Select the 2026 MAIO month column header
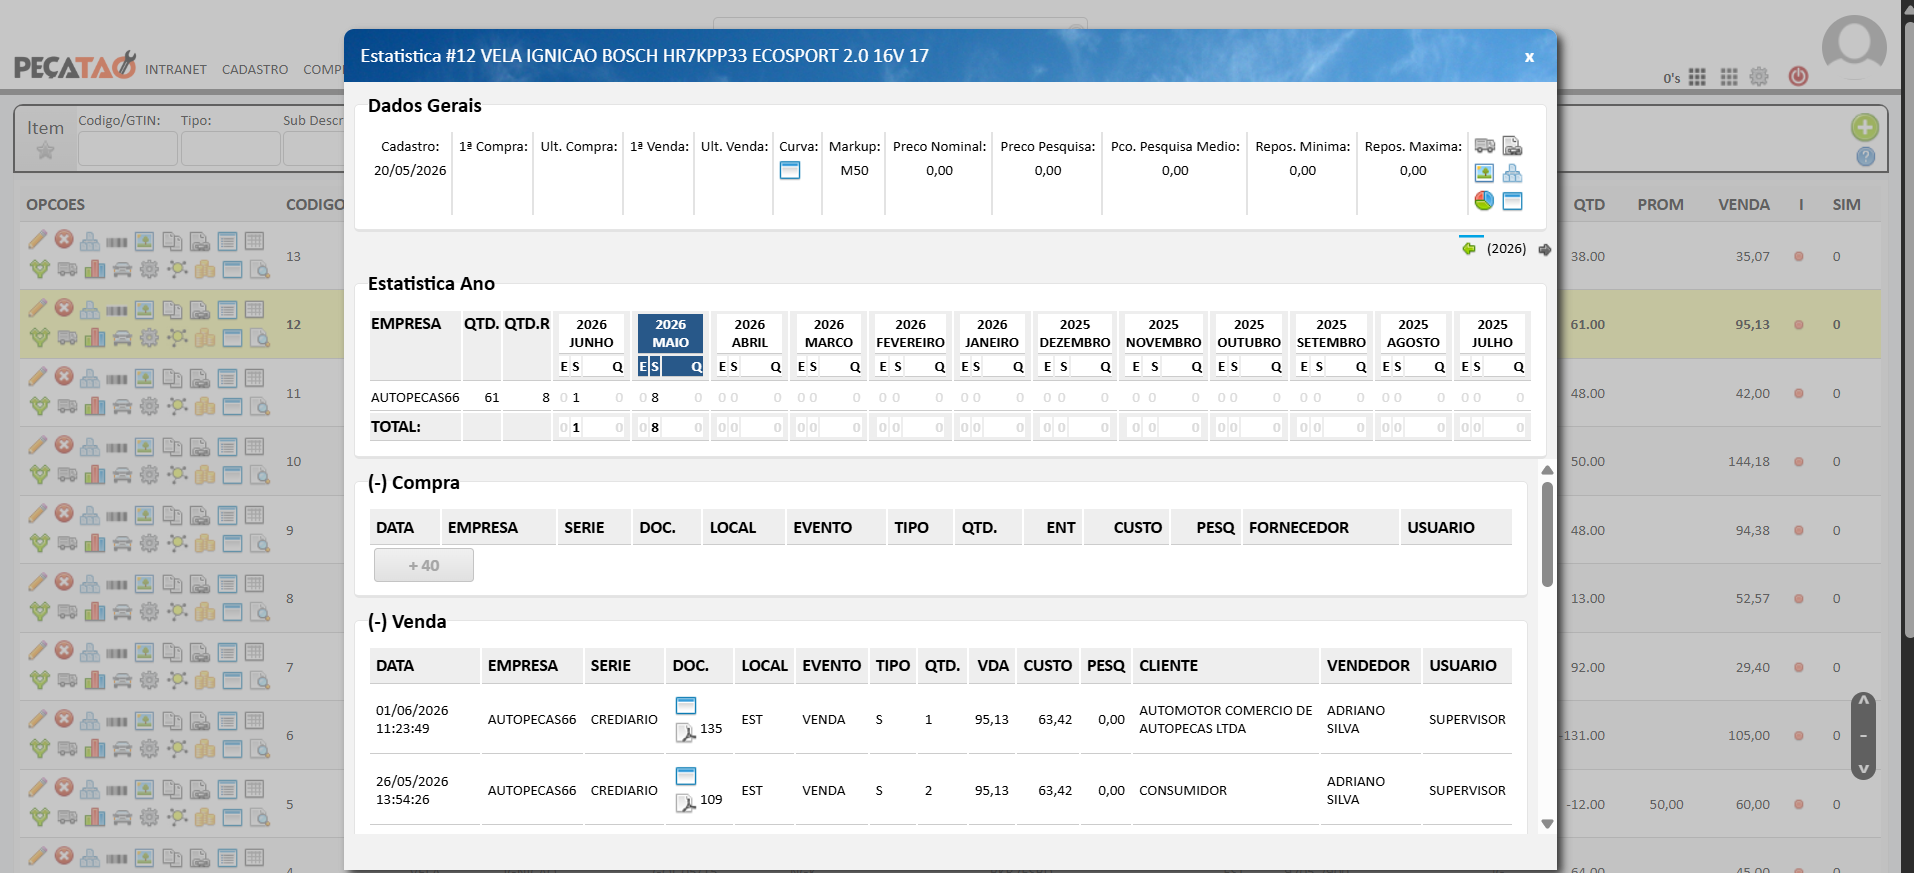This screenshot has height=873, width=1914. pyautogui.click(x=670, y=333)
